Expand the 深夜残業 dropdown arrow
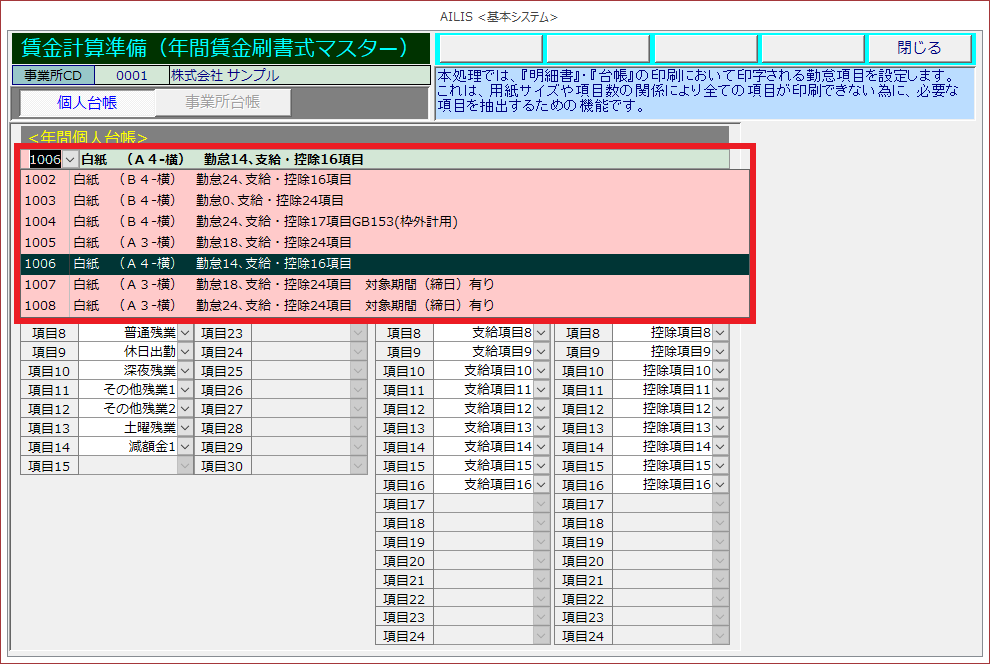The image size is (990, 664). (185, 371)
